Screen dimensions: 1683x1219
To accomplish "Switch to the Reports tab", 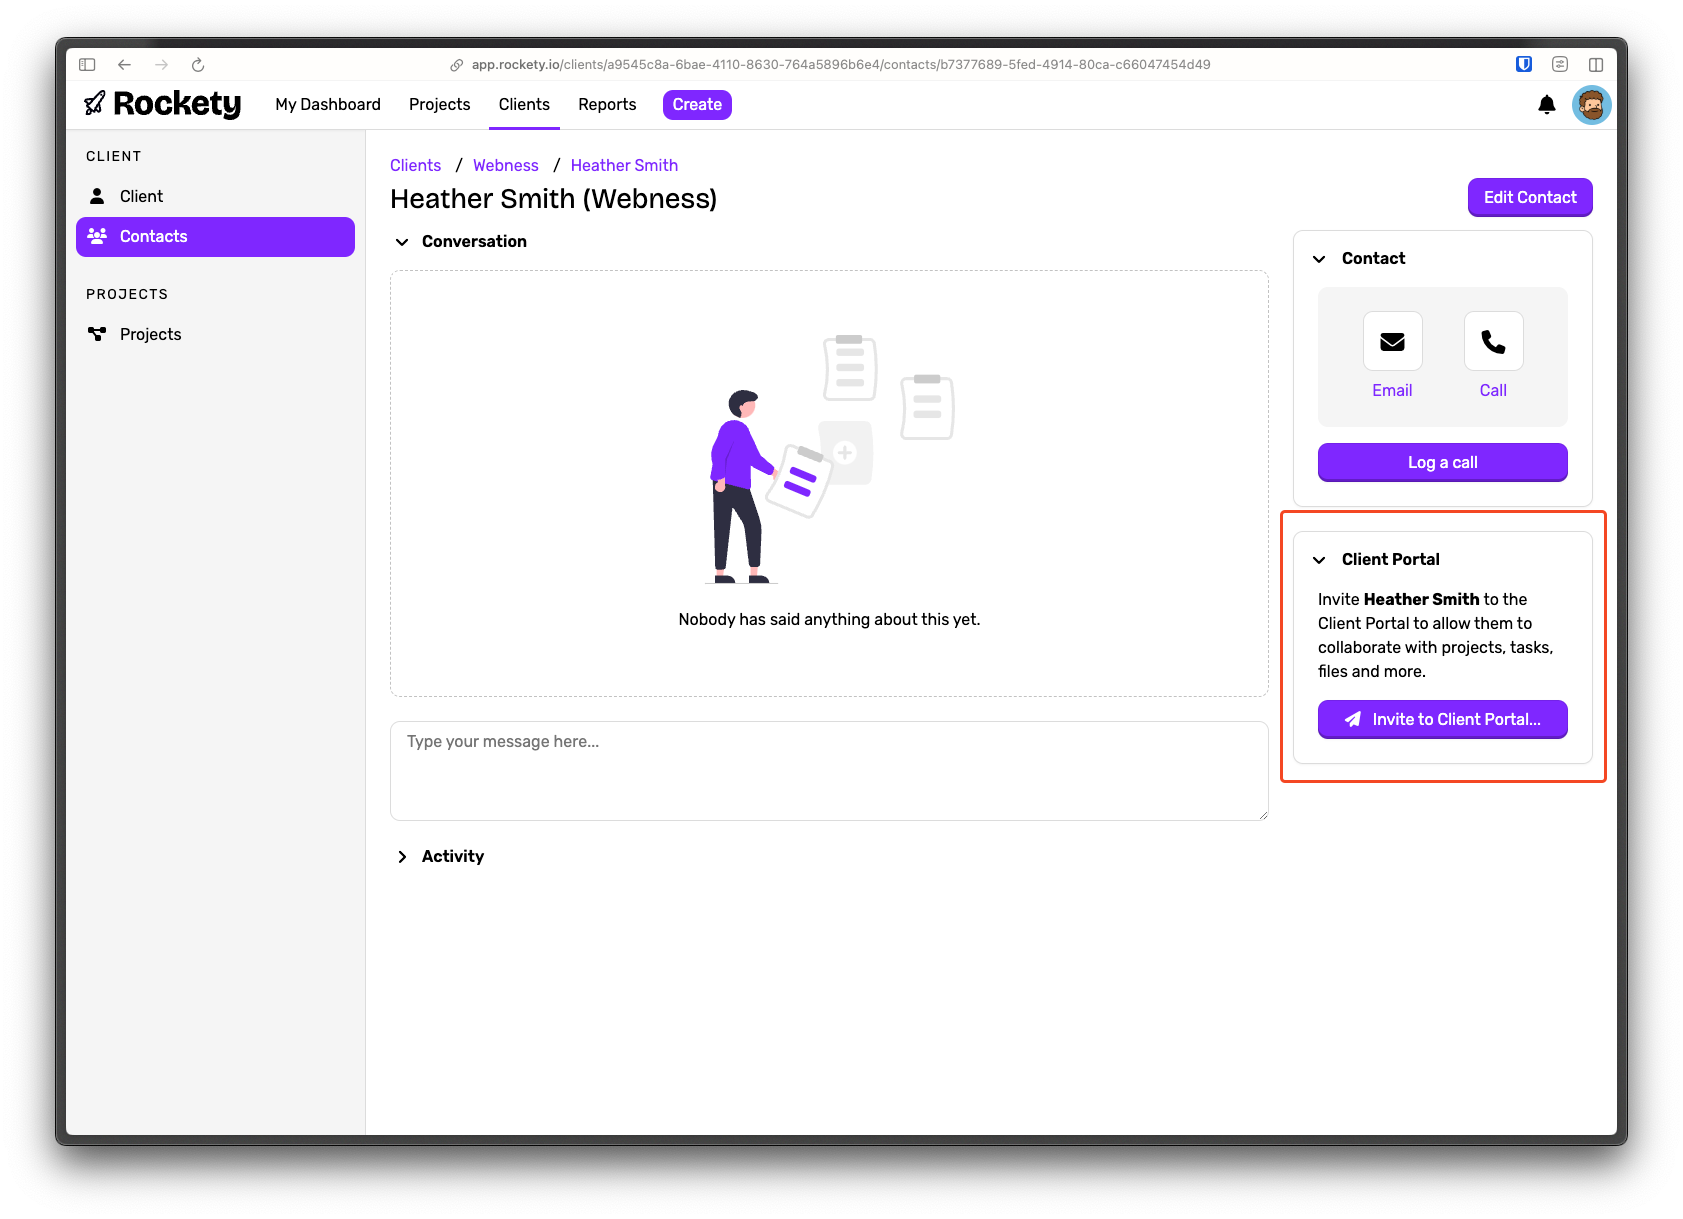I will coord(606,104).
